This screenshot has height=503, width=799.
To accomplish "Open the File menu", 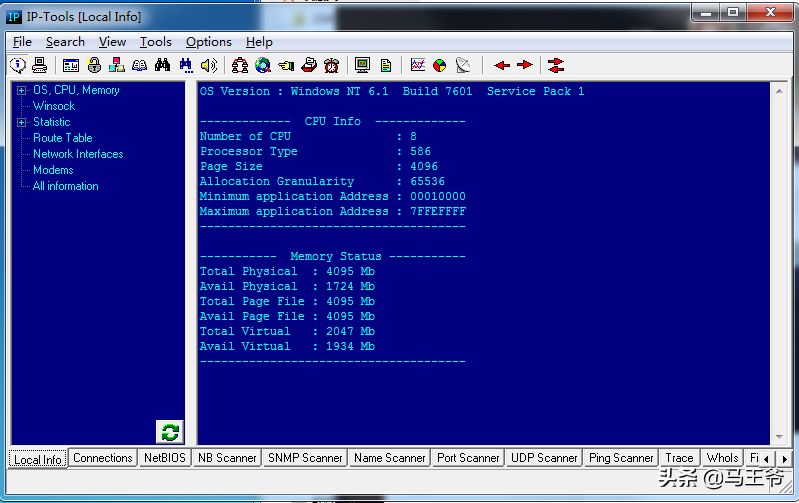I will point(22,42).
